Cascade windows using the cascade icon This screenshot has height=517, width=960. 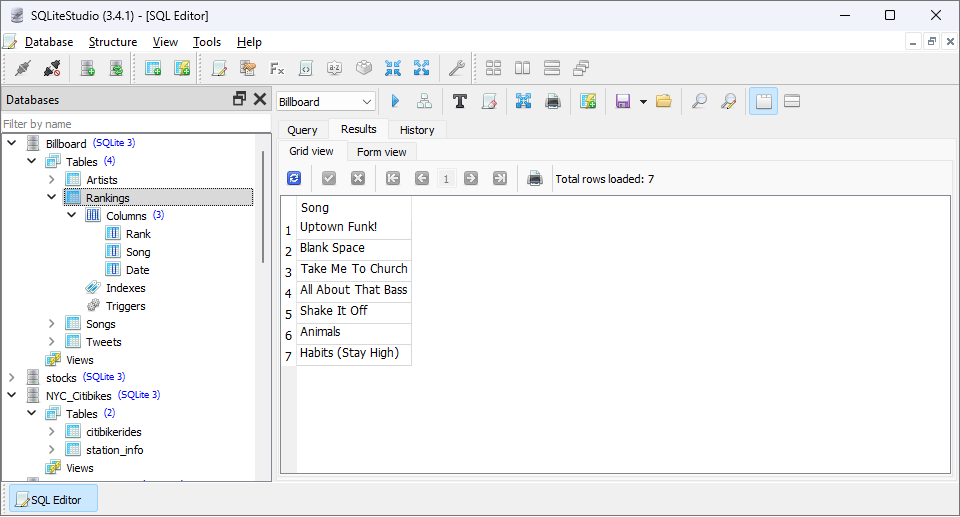tap(581, 68)
